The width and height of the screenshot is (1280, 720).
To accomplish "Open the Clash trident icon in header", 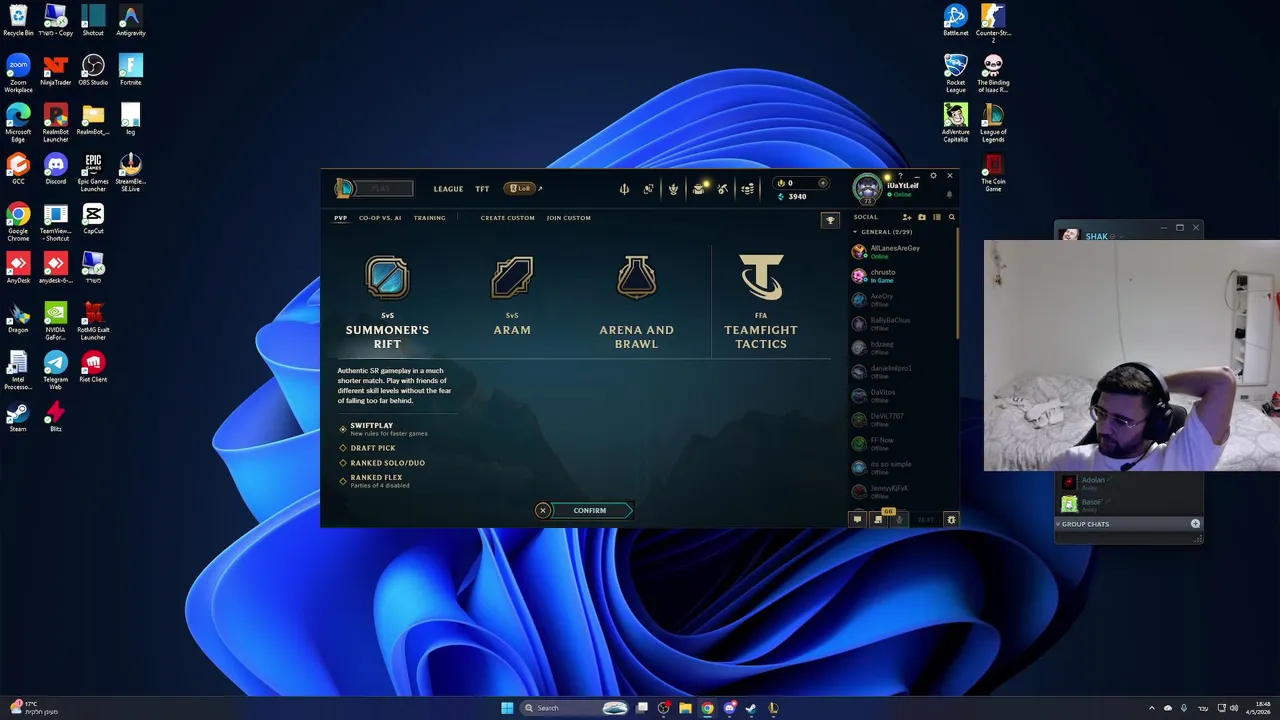I will pyautogui.click(x=624, y=189).
